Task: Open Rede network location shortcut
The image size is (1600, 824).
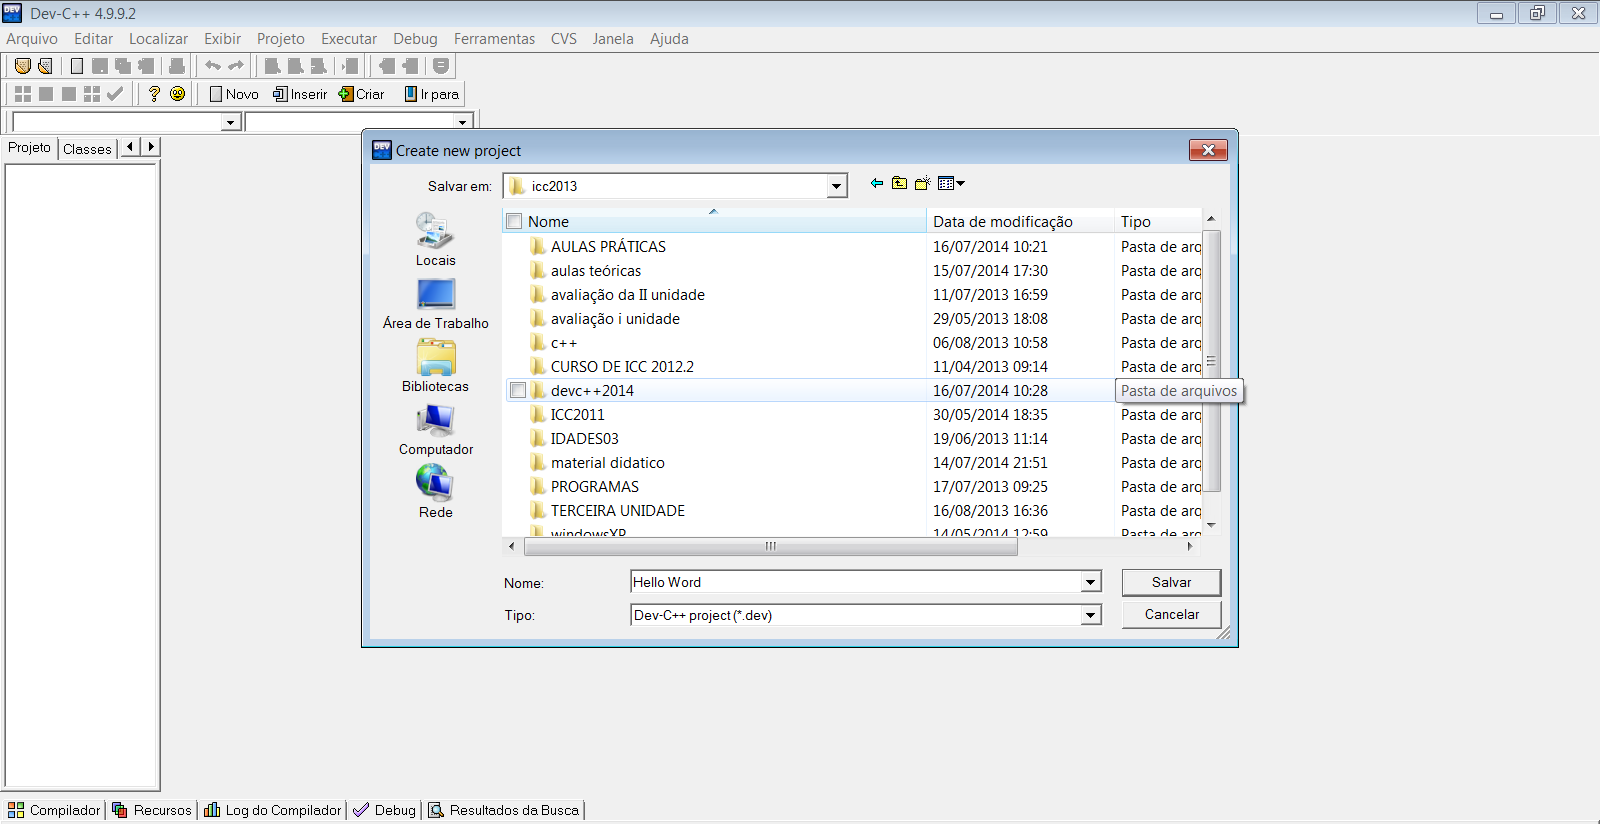Action: [435, 492]
